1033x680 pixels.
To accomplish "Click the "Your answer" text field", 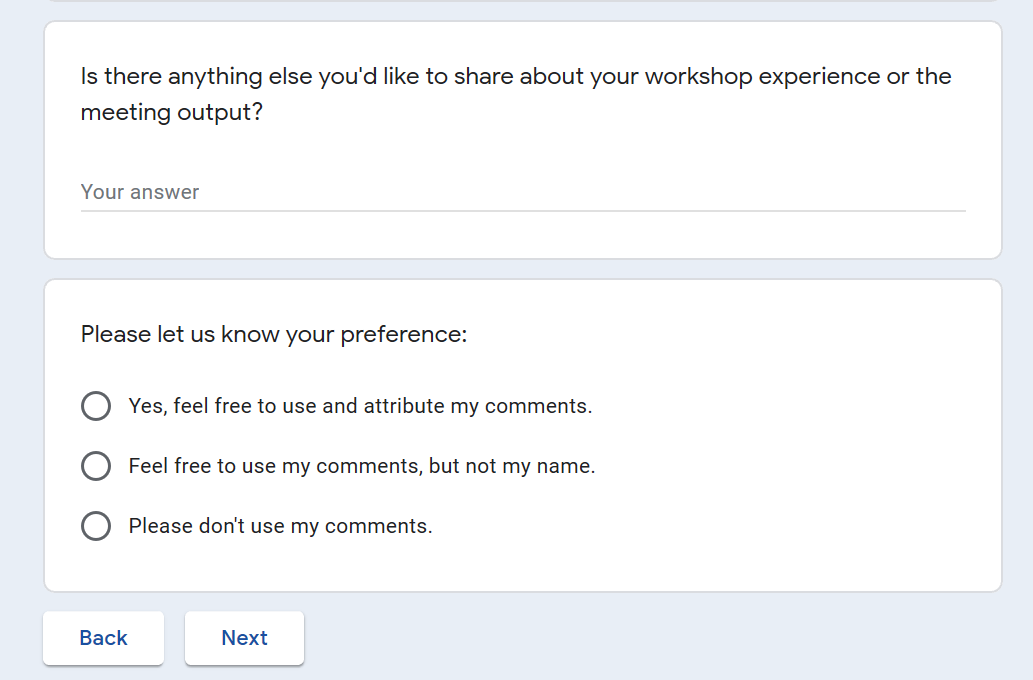I will point(522,192).
